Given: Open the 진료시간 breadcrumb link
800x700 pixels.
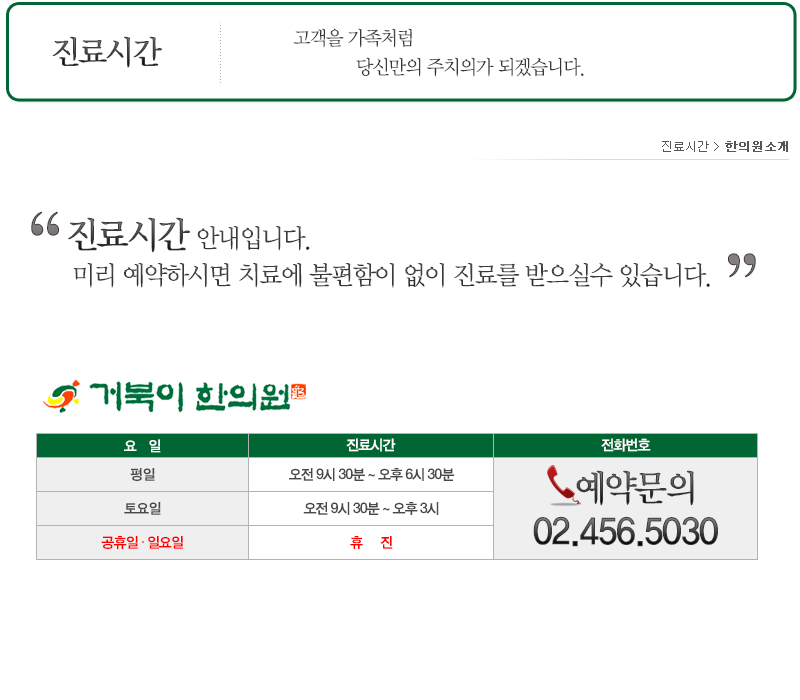Looking at the screenshot, I should tap(684, 146).
